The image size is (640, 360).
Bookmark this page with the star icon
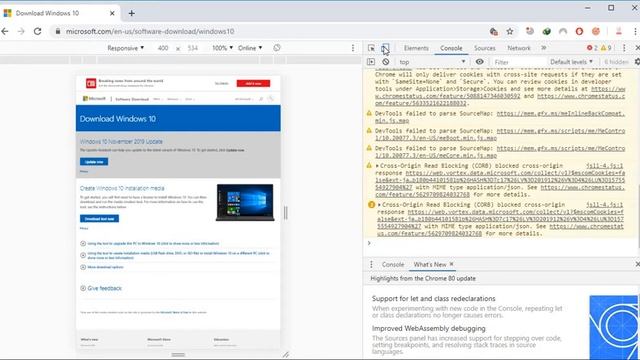(x=510, y=31)
